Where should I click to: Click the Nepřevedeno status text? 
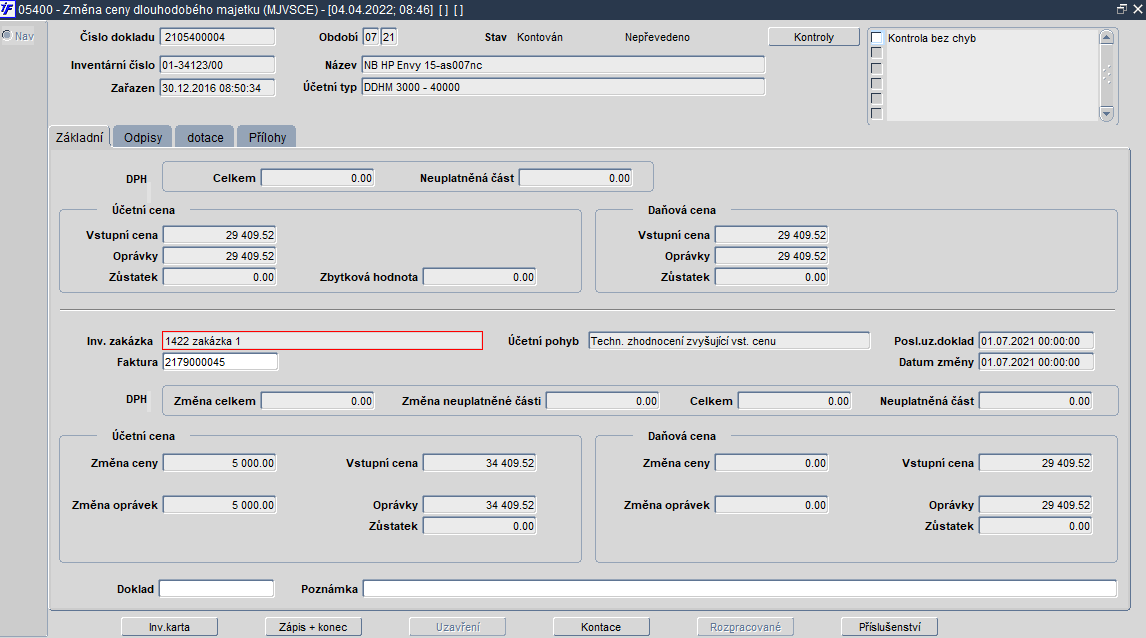657,37
